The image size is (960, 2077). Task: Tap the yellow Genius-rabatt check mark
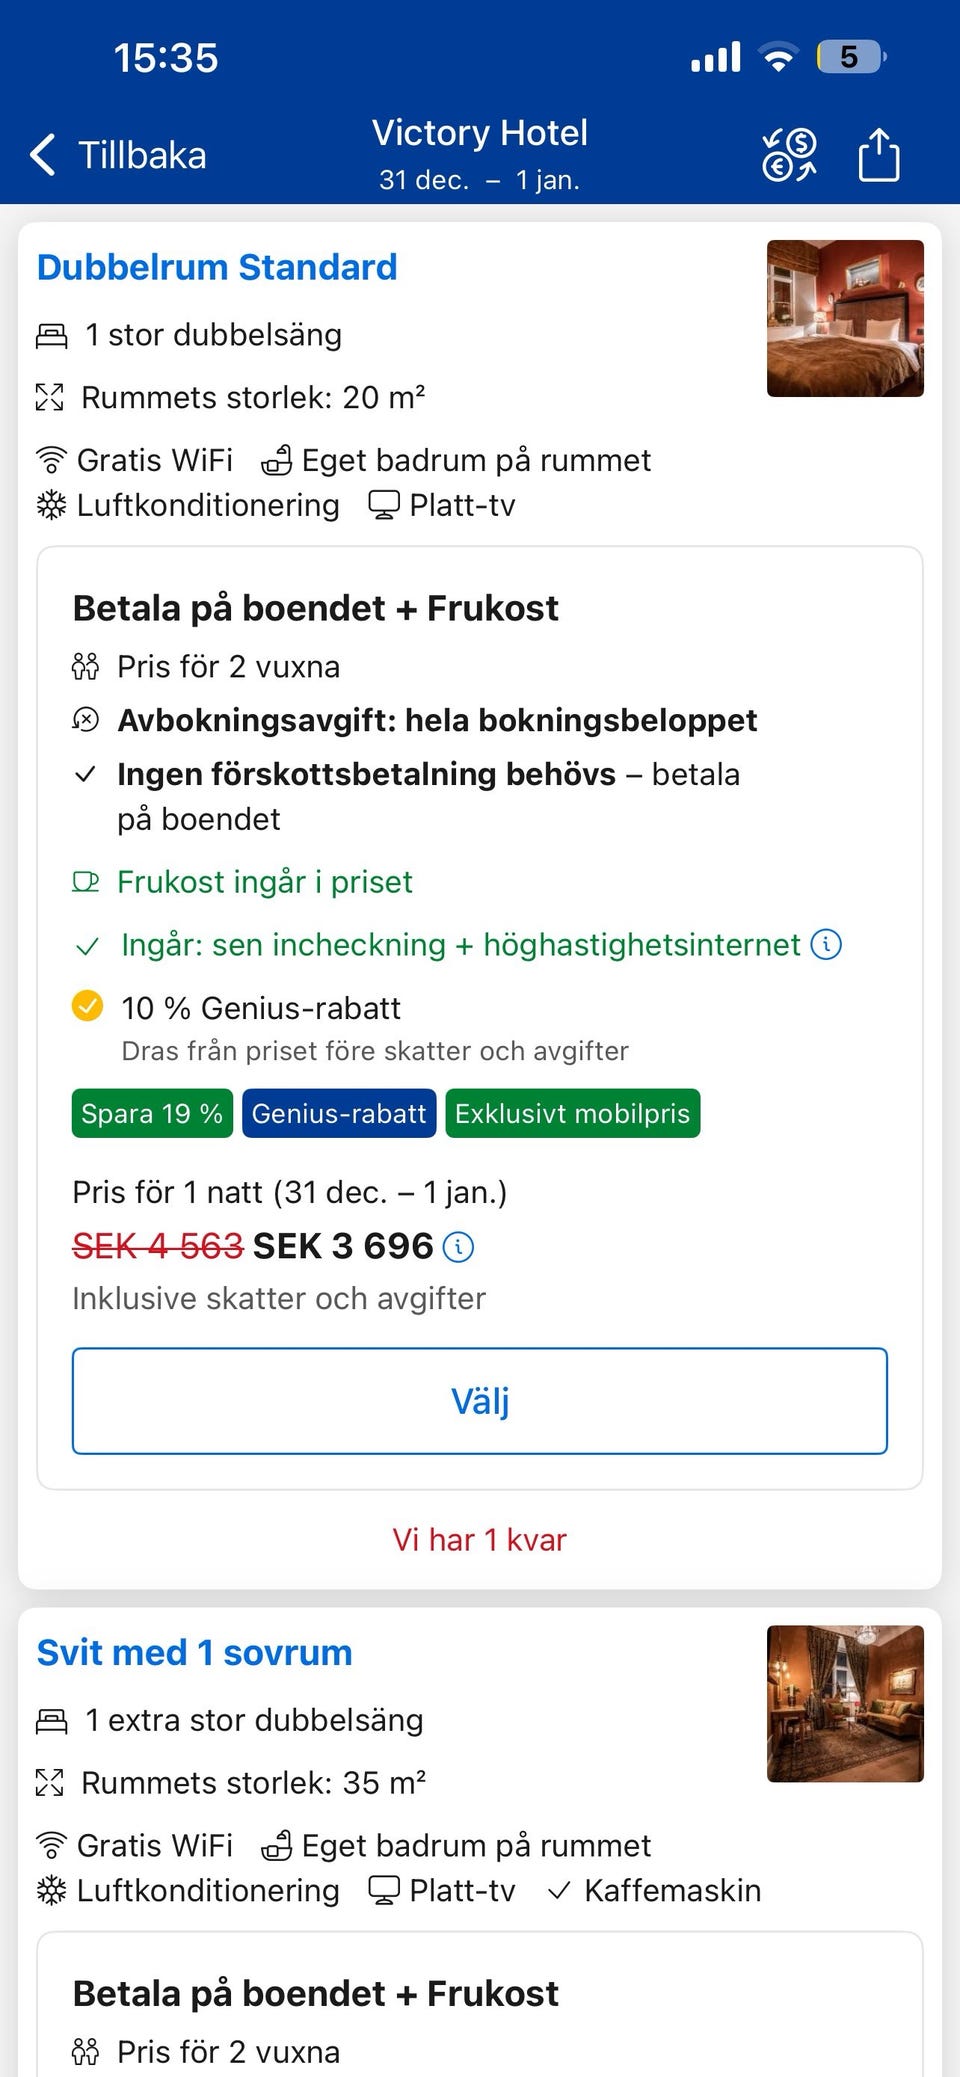[88, 1007]
